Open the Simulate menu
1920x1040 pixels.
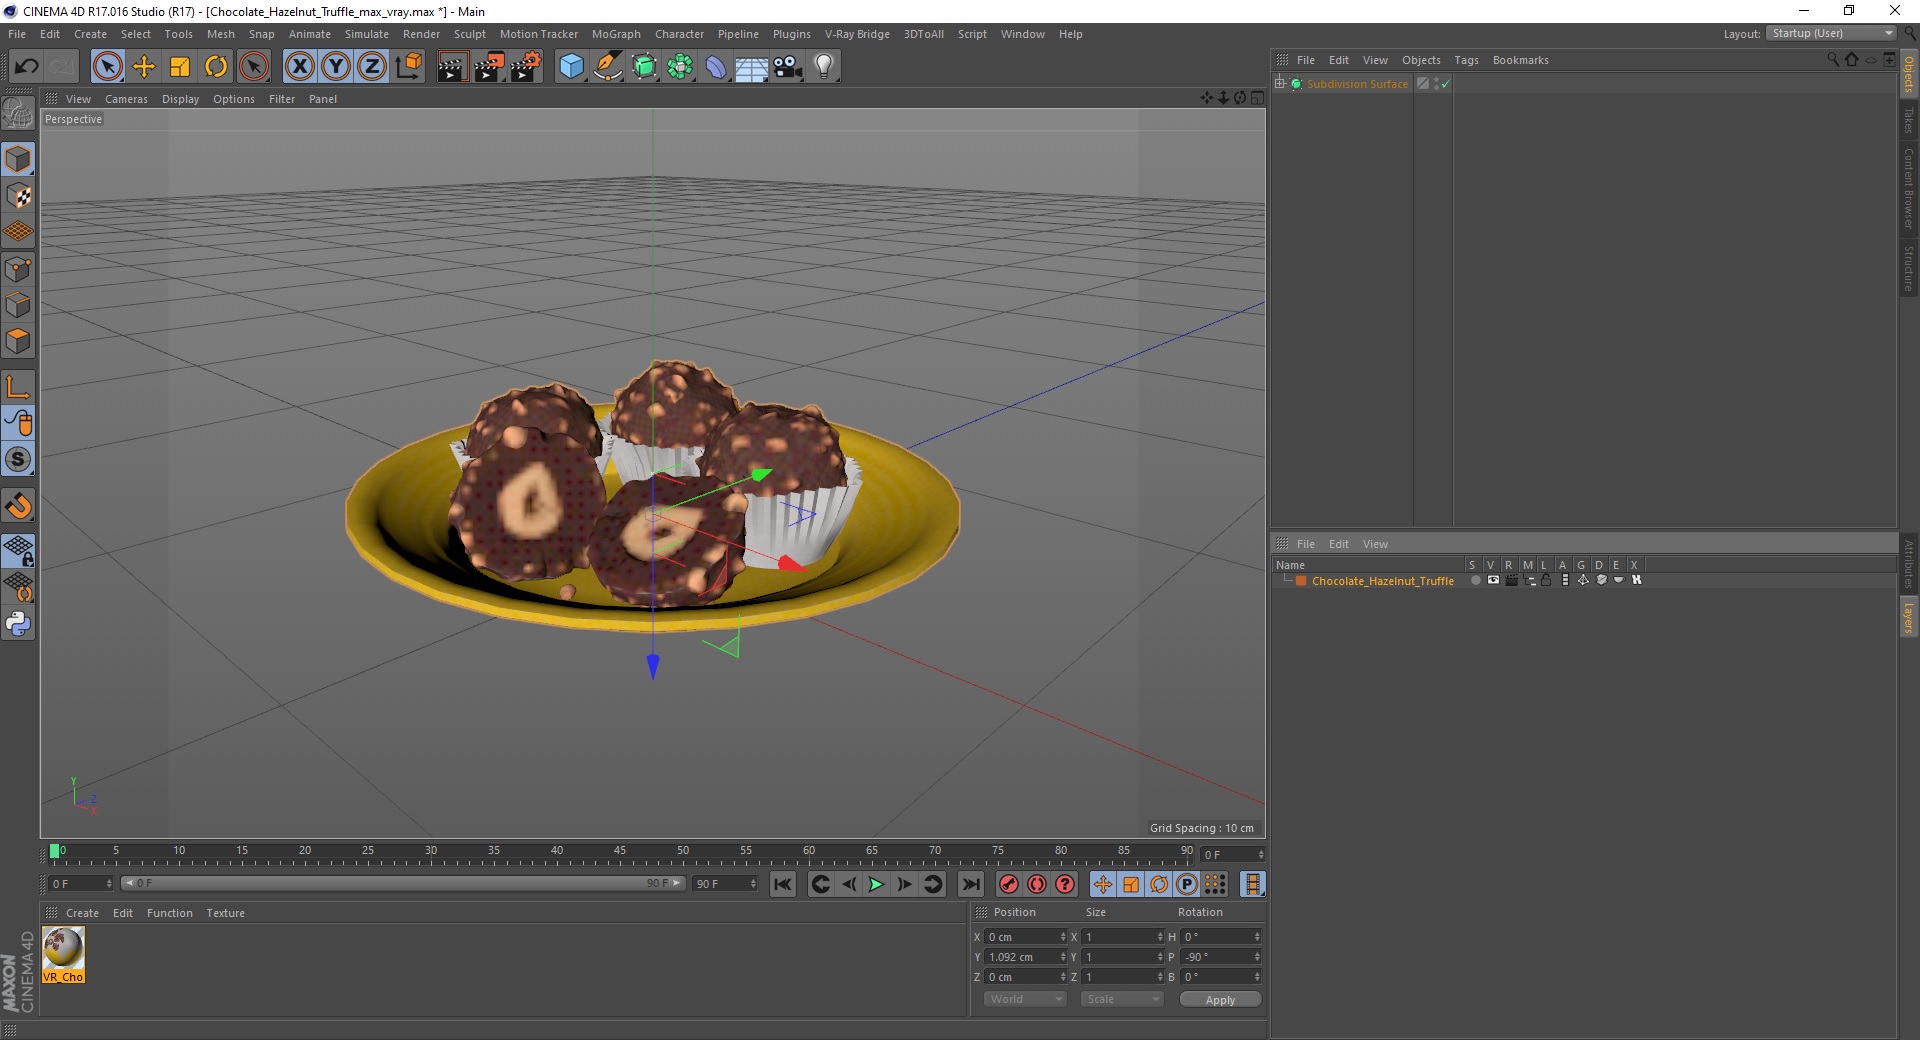[x=367, y=34]
